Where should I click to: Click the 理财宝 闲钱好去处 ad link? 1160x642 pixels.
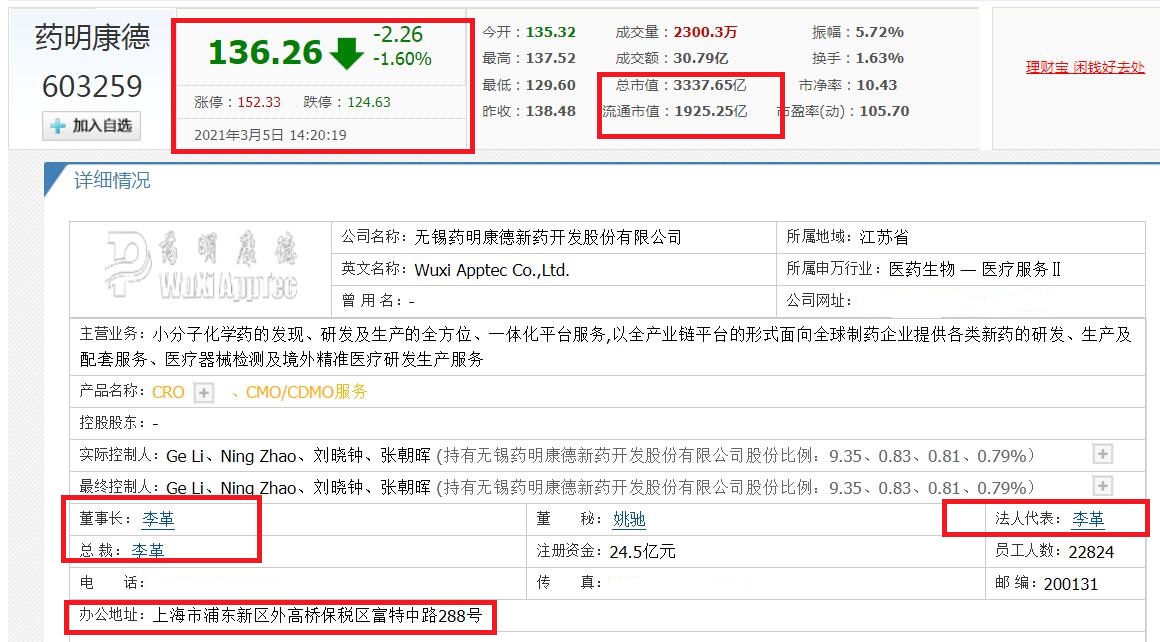click(x=1085, y=67)
